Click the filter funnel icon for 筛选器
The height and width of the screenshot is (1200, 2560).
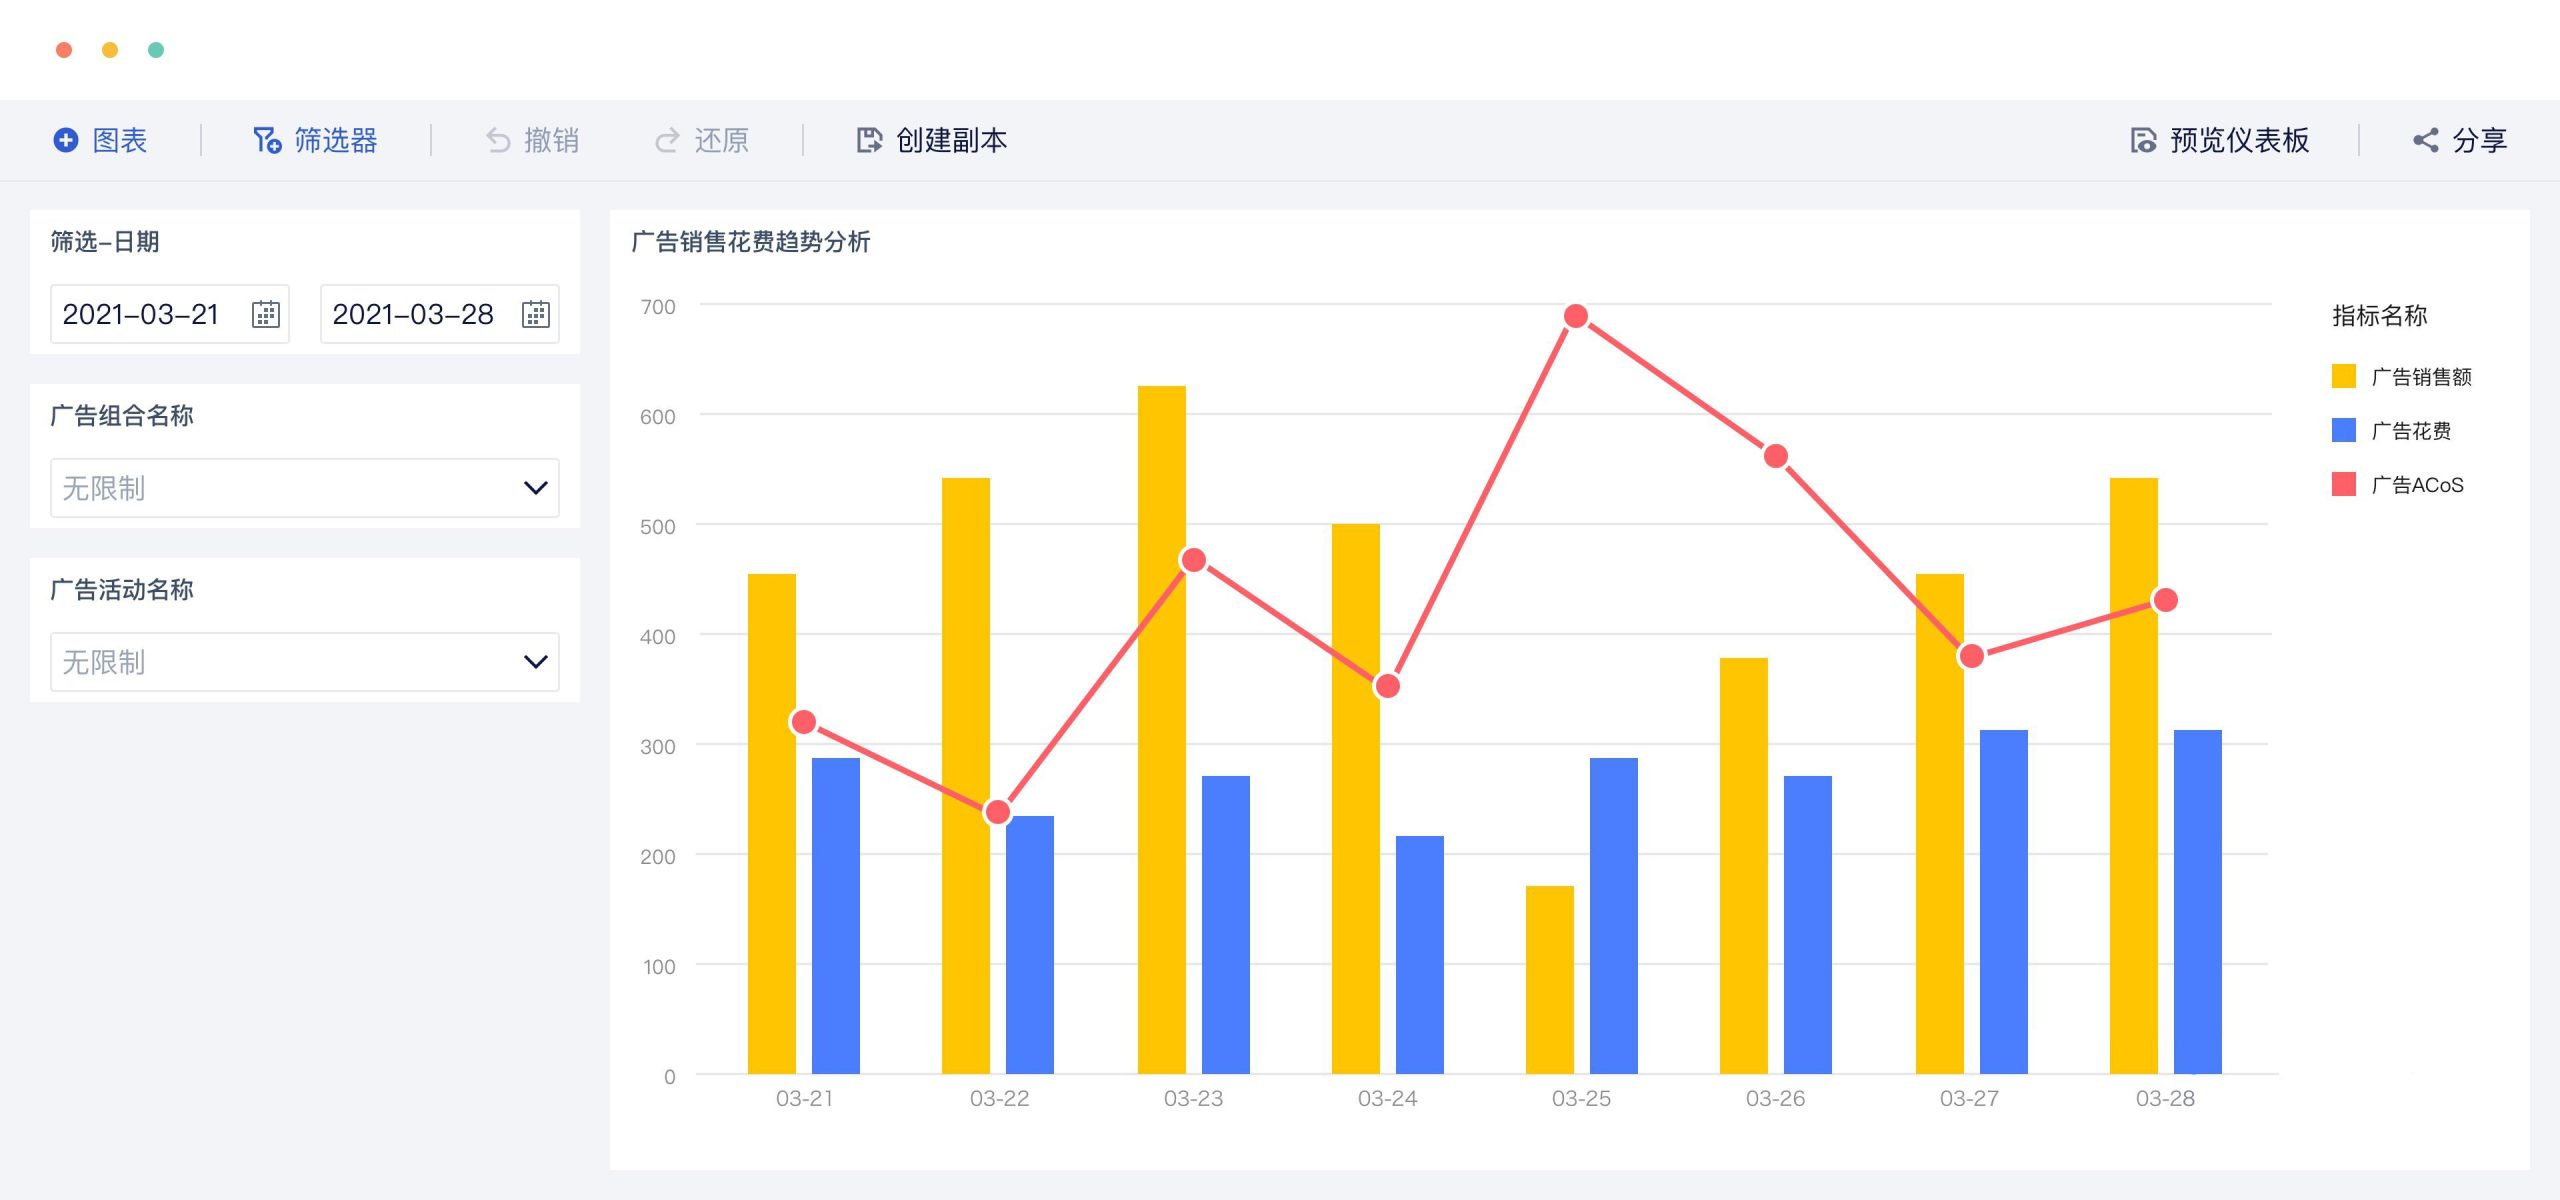click(266, 140)
